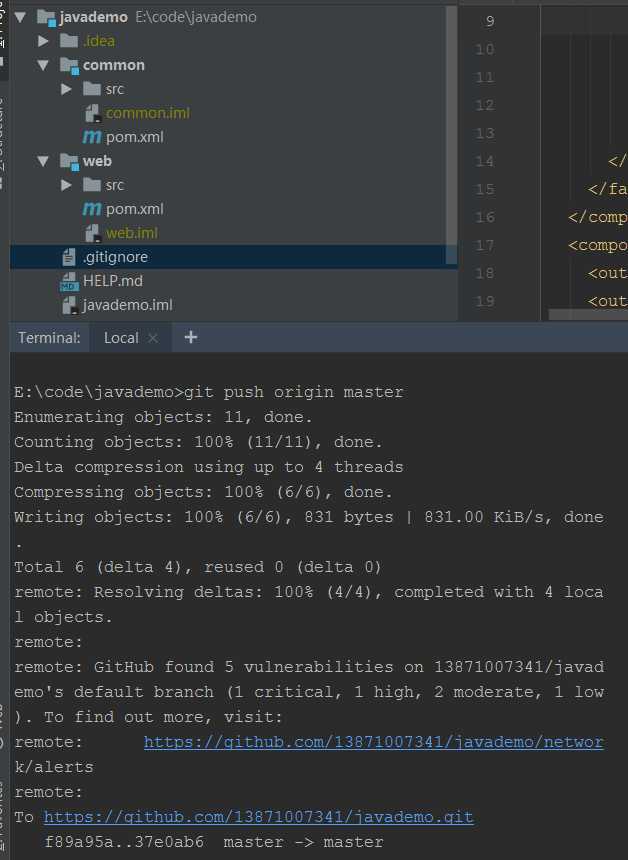Click the common.iml file icon
Viewport: 628px width, 860px height.
click(93, 113)
